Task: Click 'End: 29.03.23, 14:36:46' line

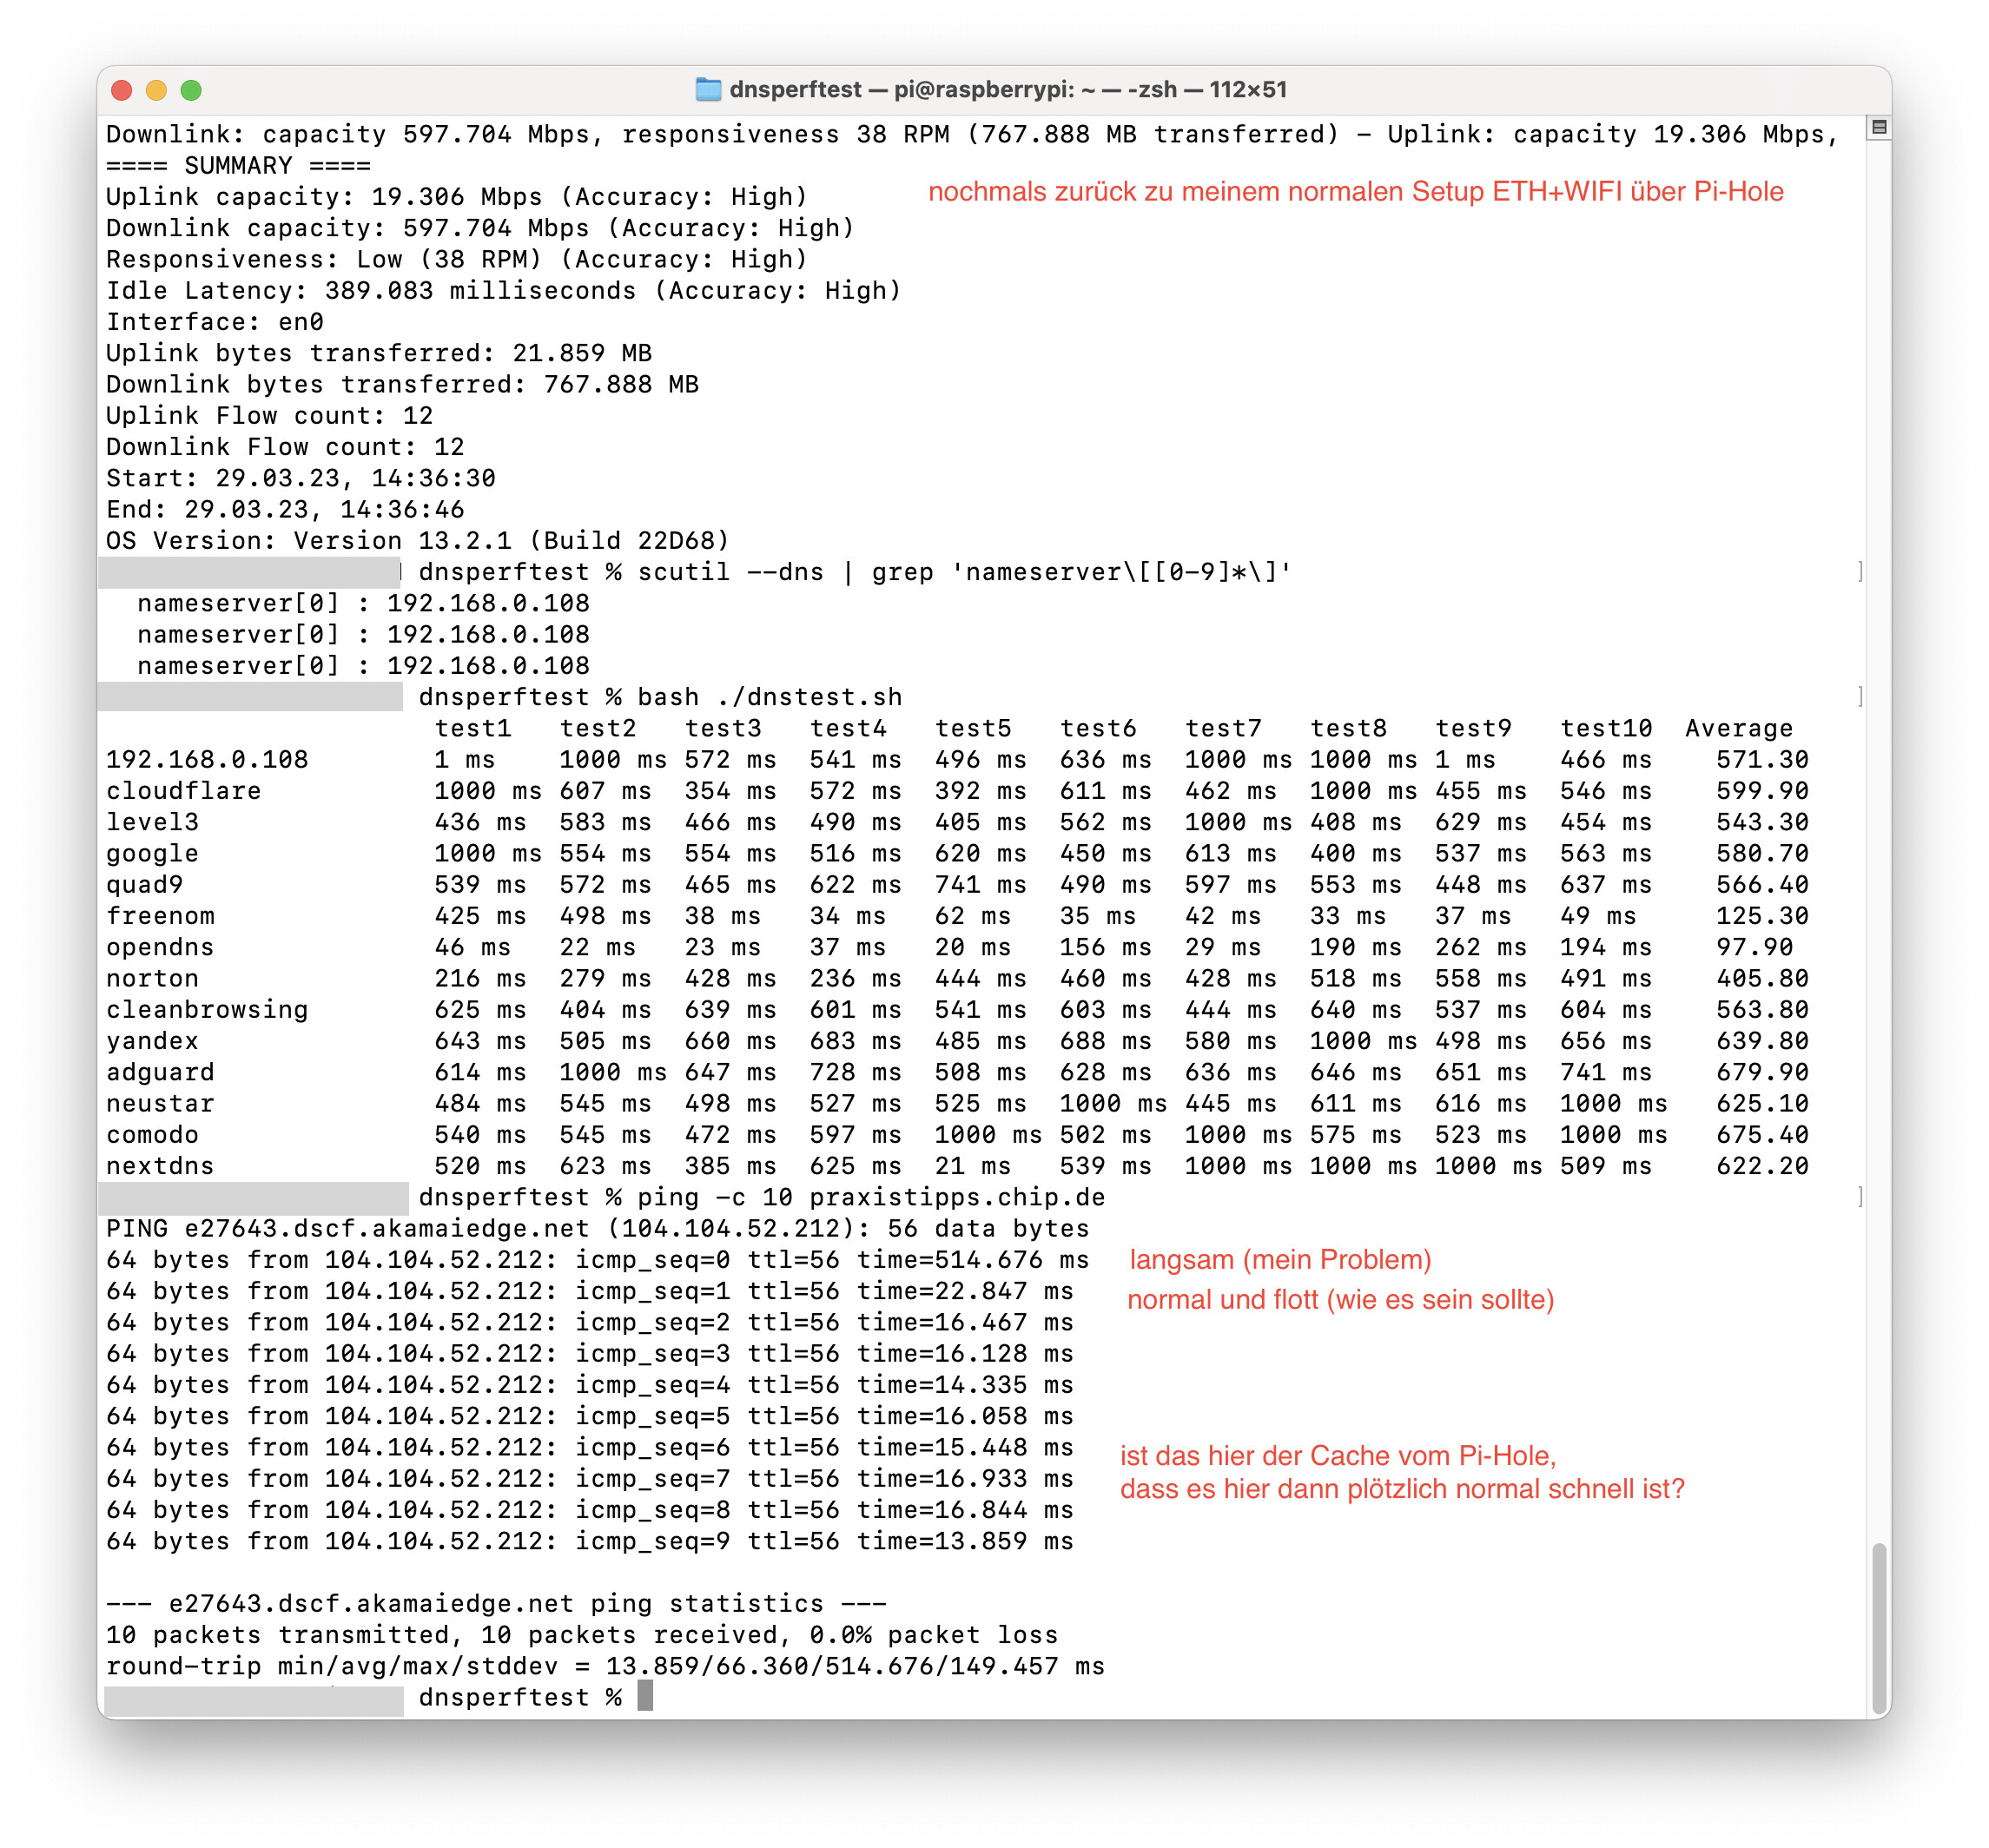Action: [285, 509]
